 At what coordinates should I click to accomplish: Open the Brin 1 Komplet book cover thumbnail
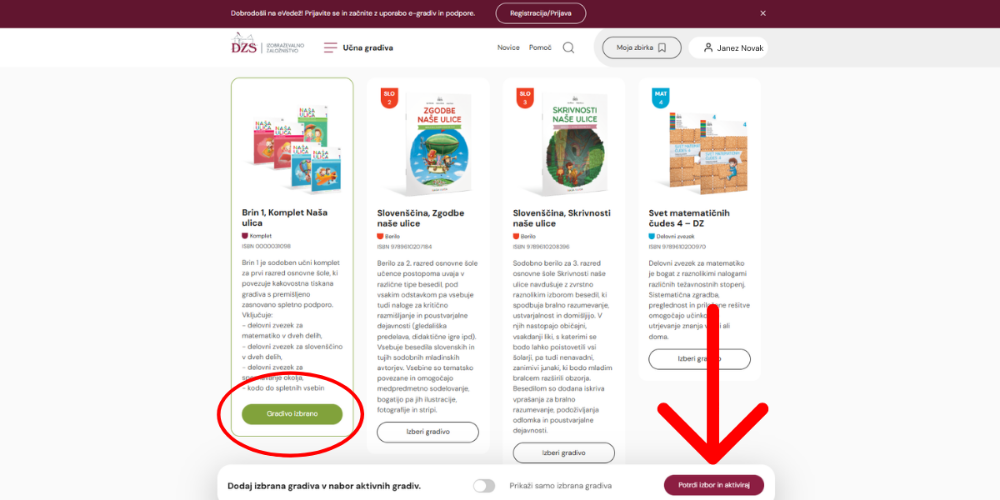(294, 149)
